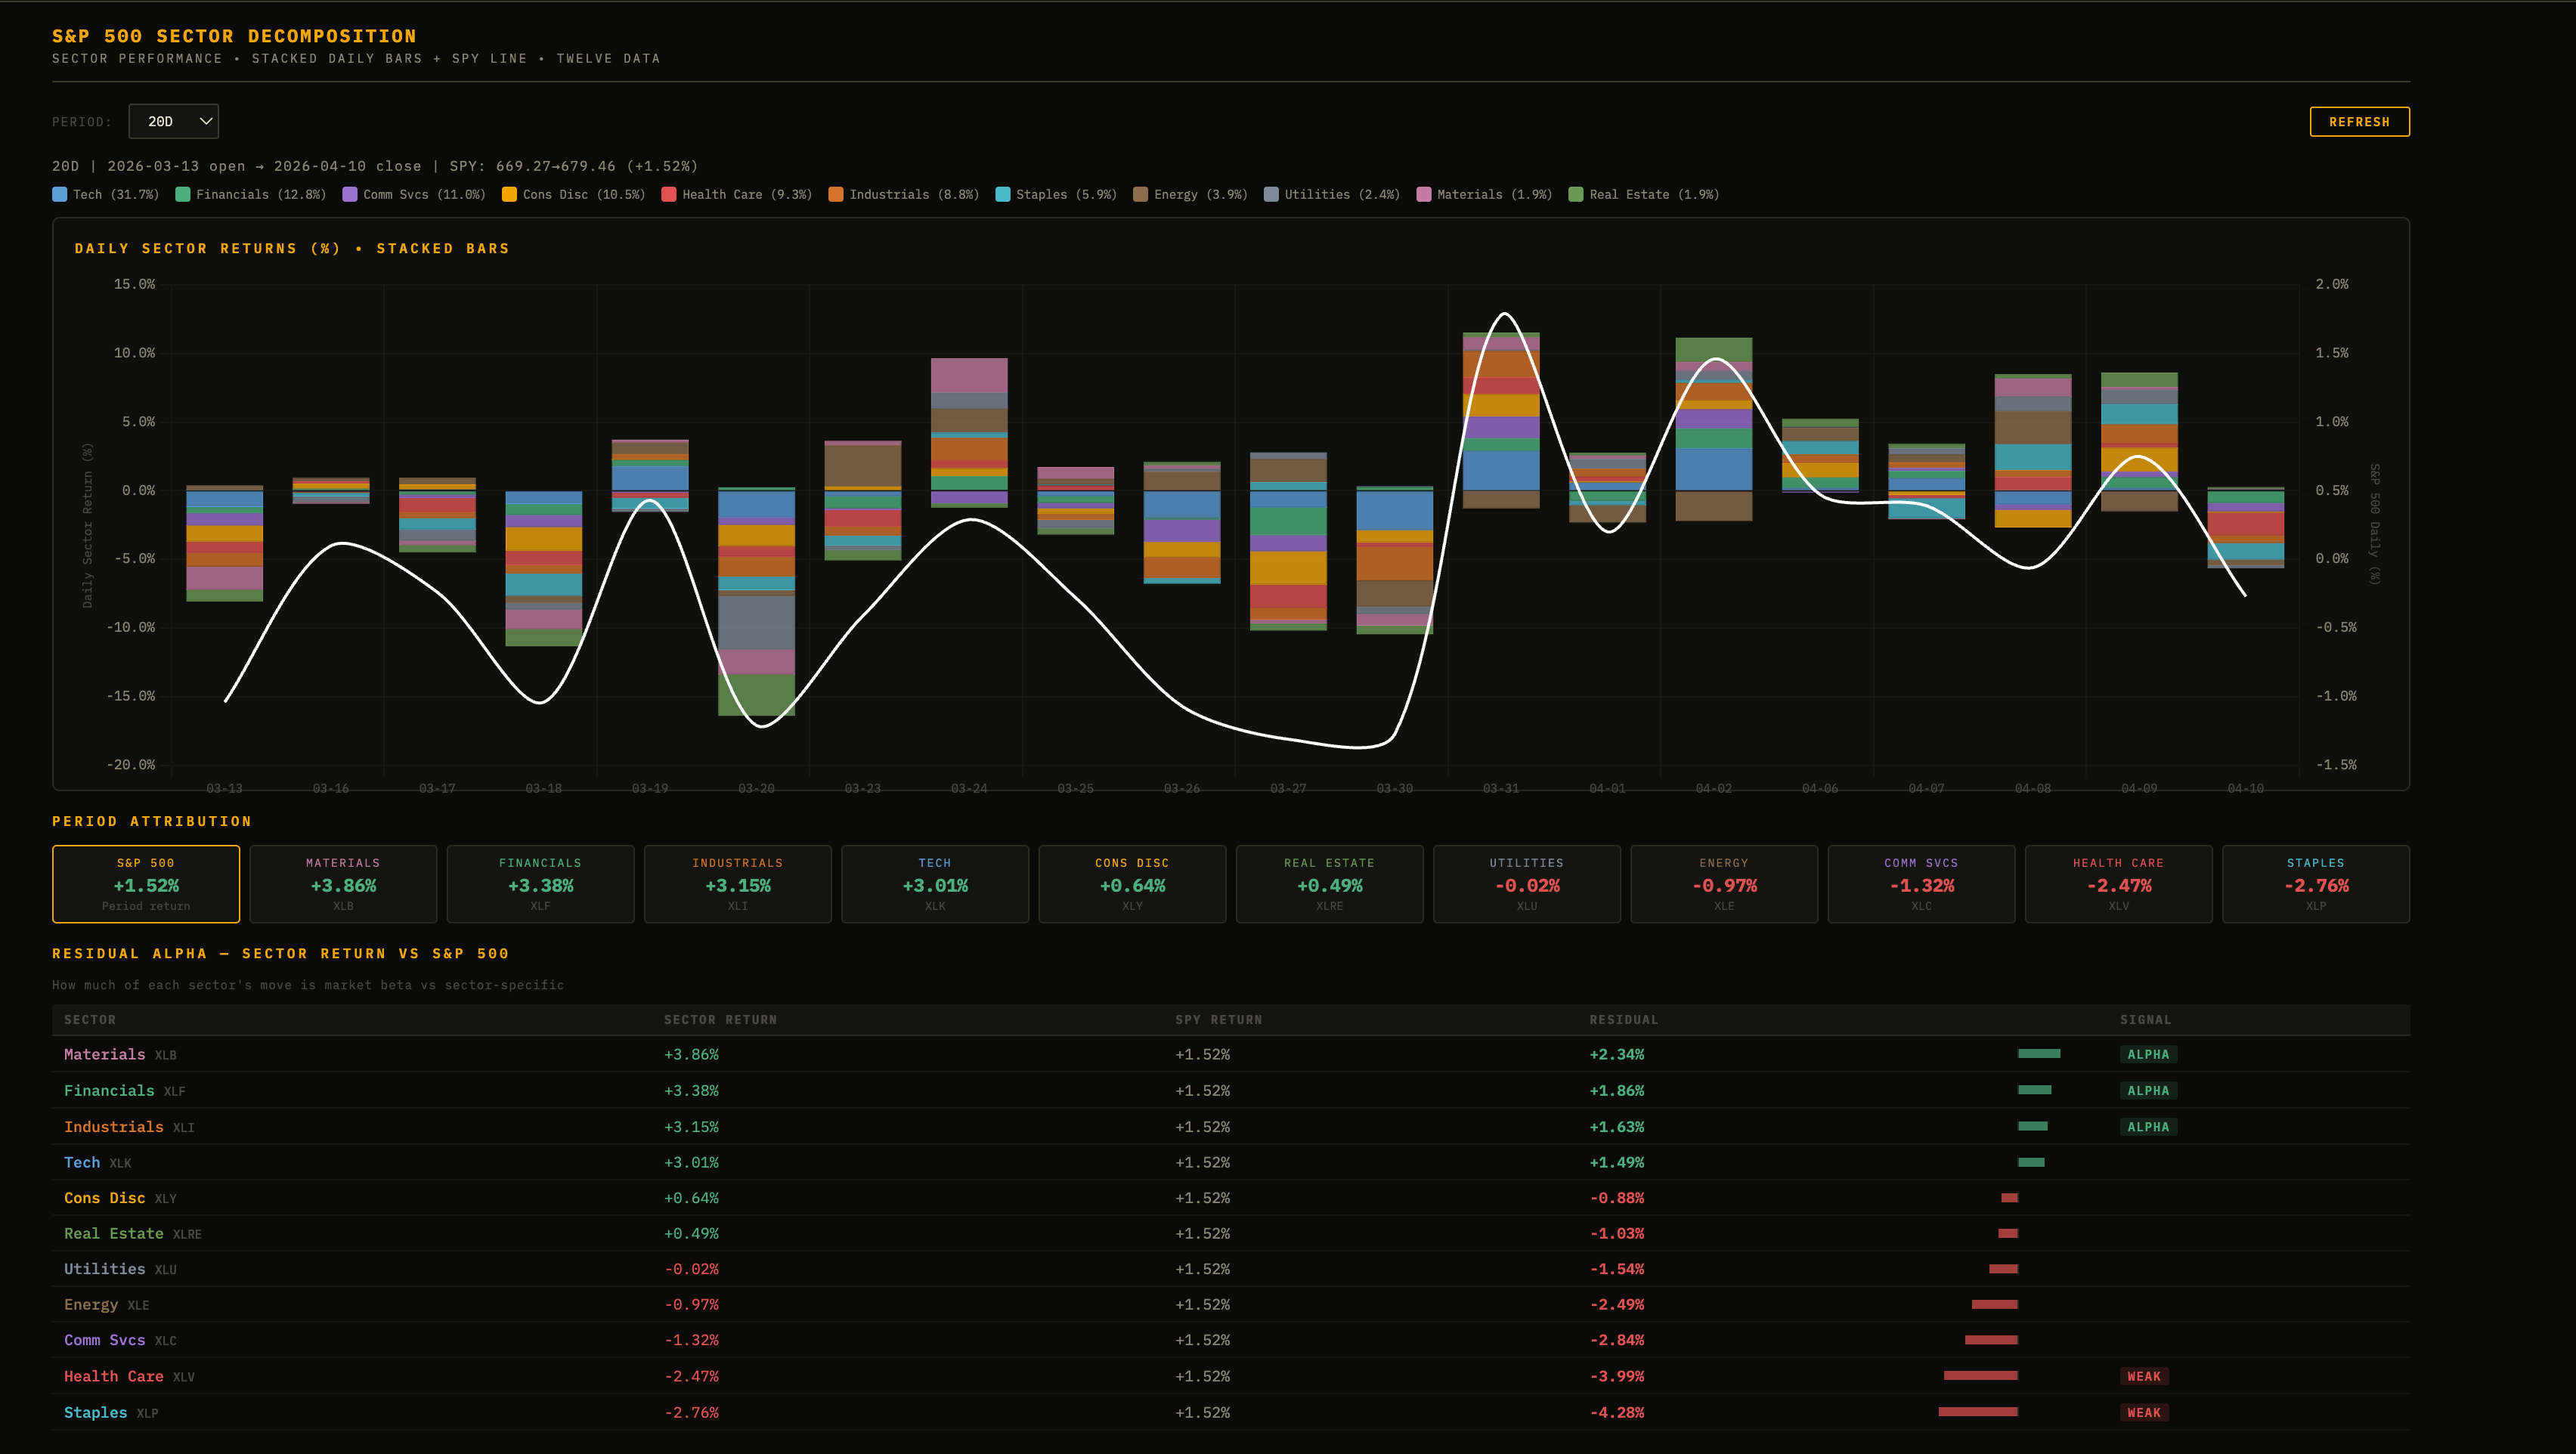The image size is (2576, 1454).
Task: Sort by RESIDUAL column header
Action: point(1623,1020)
